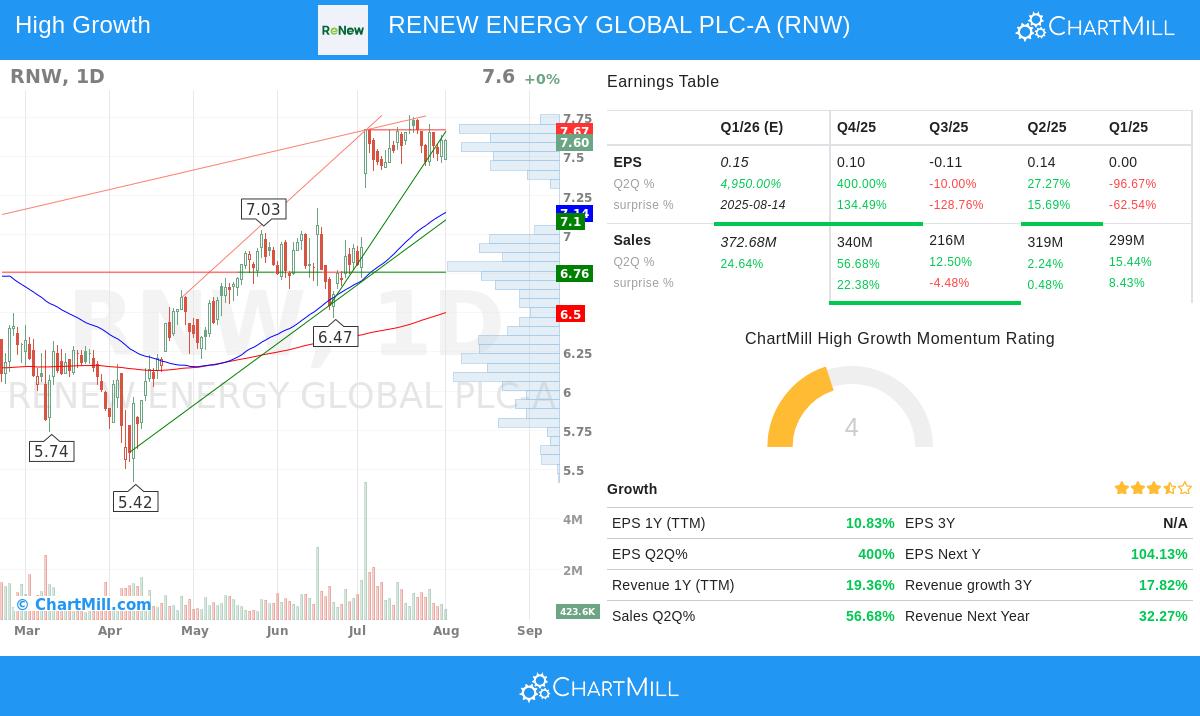Click the ChartMill logo in the footer
The image size is (1200, 716).
pyautogui.click(x=599, y=688)
